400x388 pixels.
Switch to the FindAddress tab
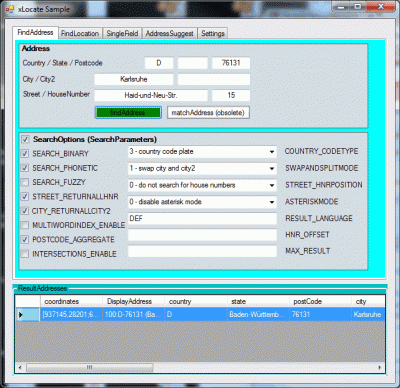(x=35, y=33)
